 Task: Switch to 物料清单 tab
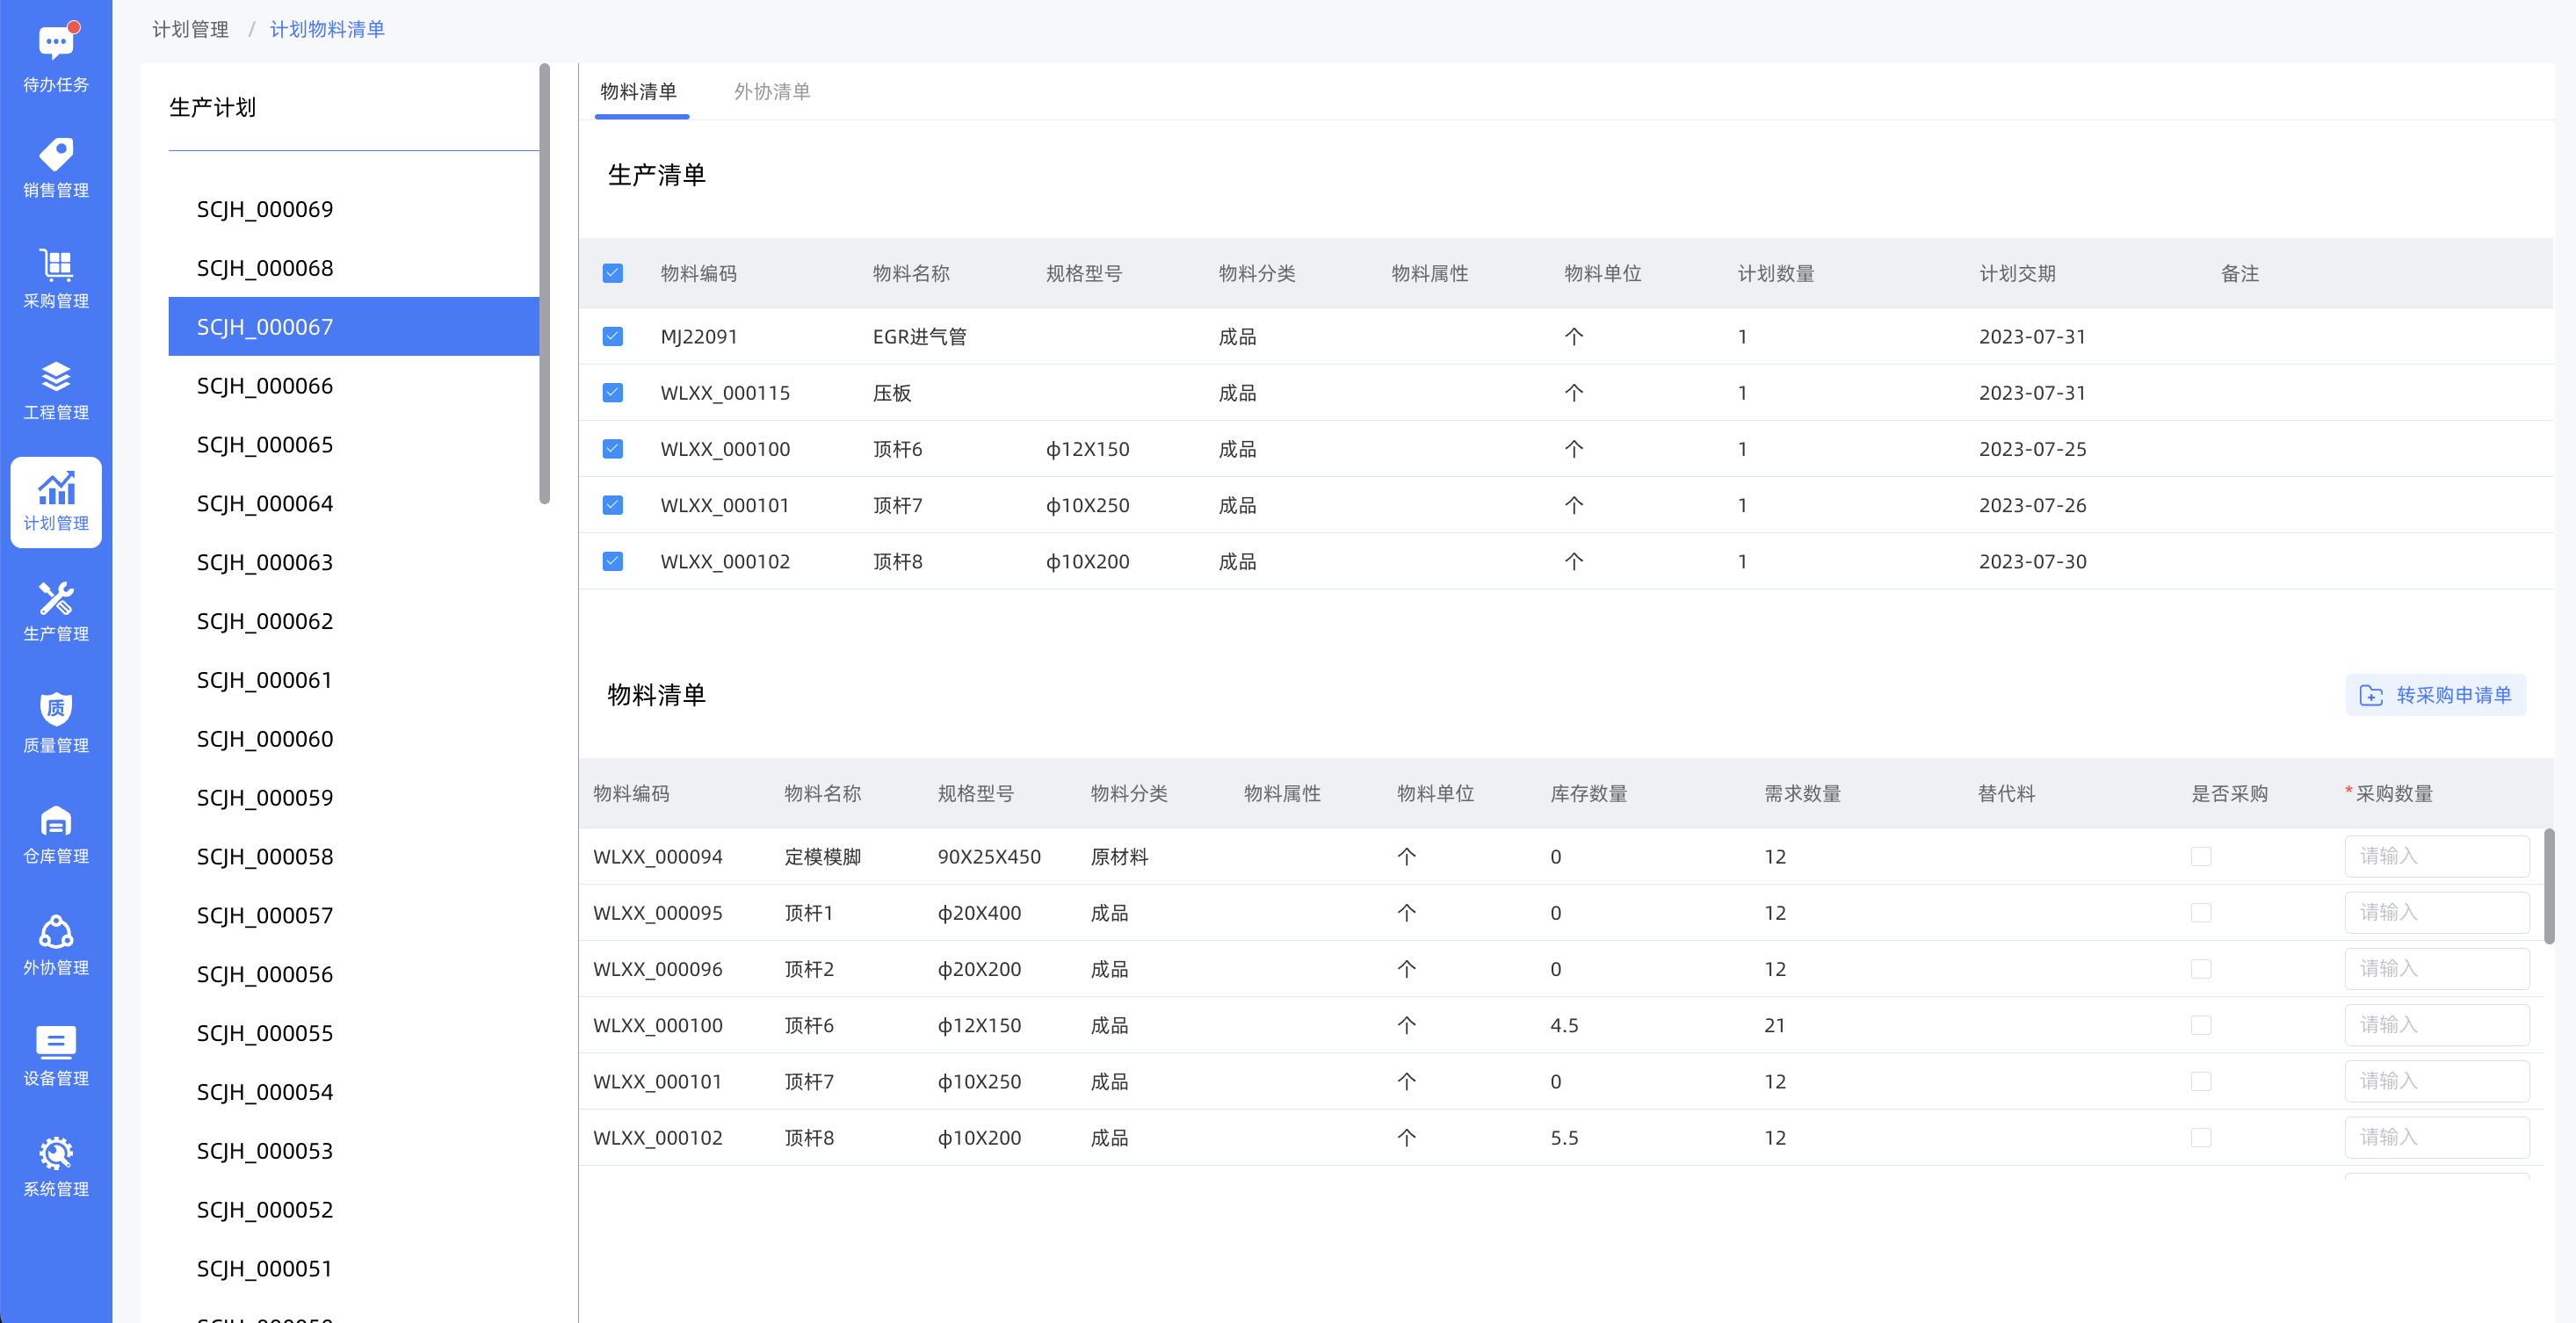(x=639, y=91)
